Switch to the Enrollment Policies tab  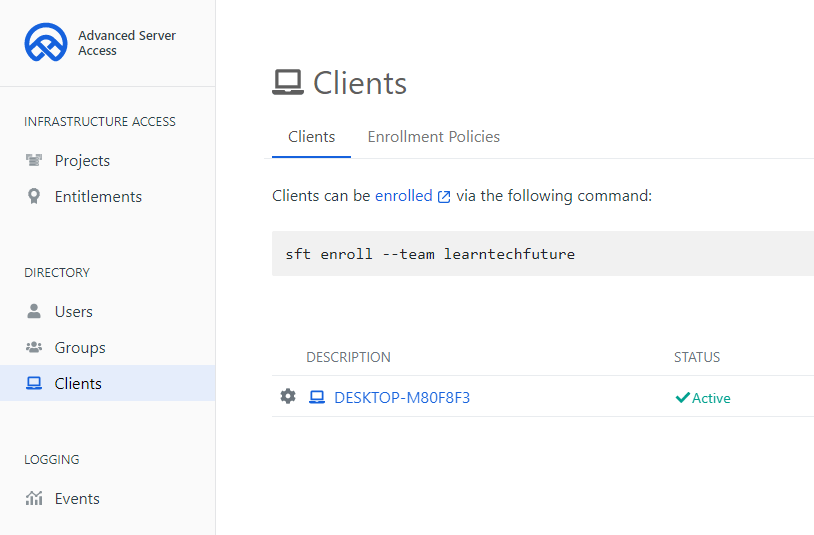(x=433, y=137)
